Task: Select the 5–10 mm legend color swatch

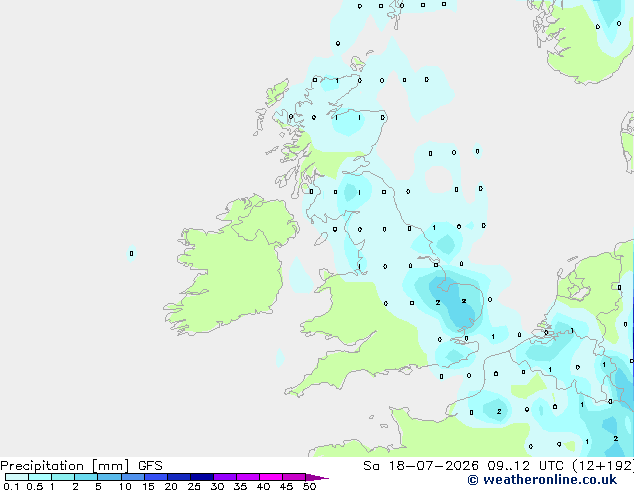Action: click(109, 477)
